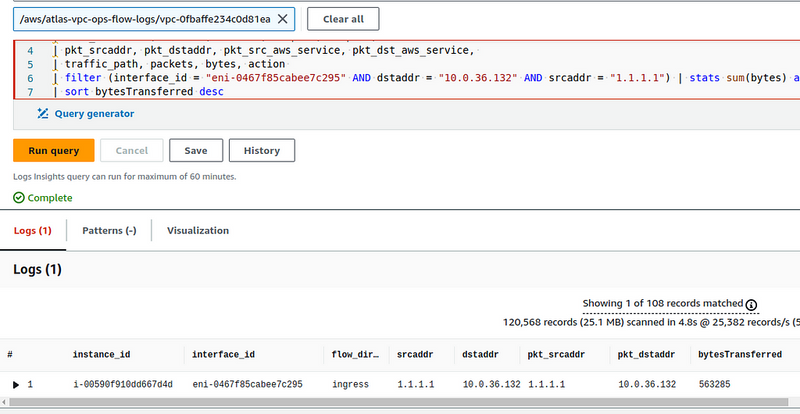
Task: Save the current query
Action: click(x=195, y=150)
